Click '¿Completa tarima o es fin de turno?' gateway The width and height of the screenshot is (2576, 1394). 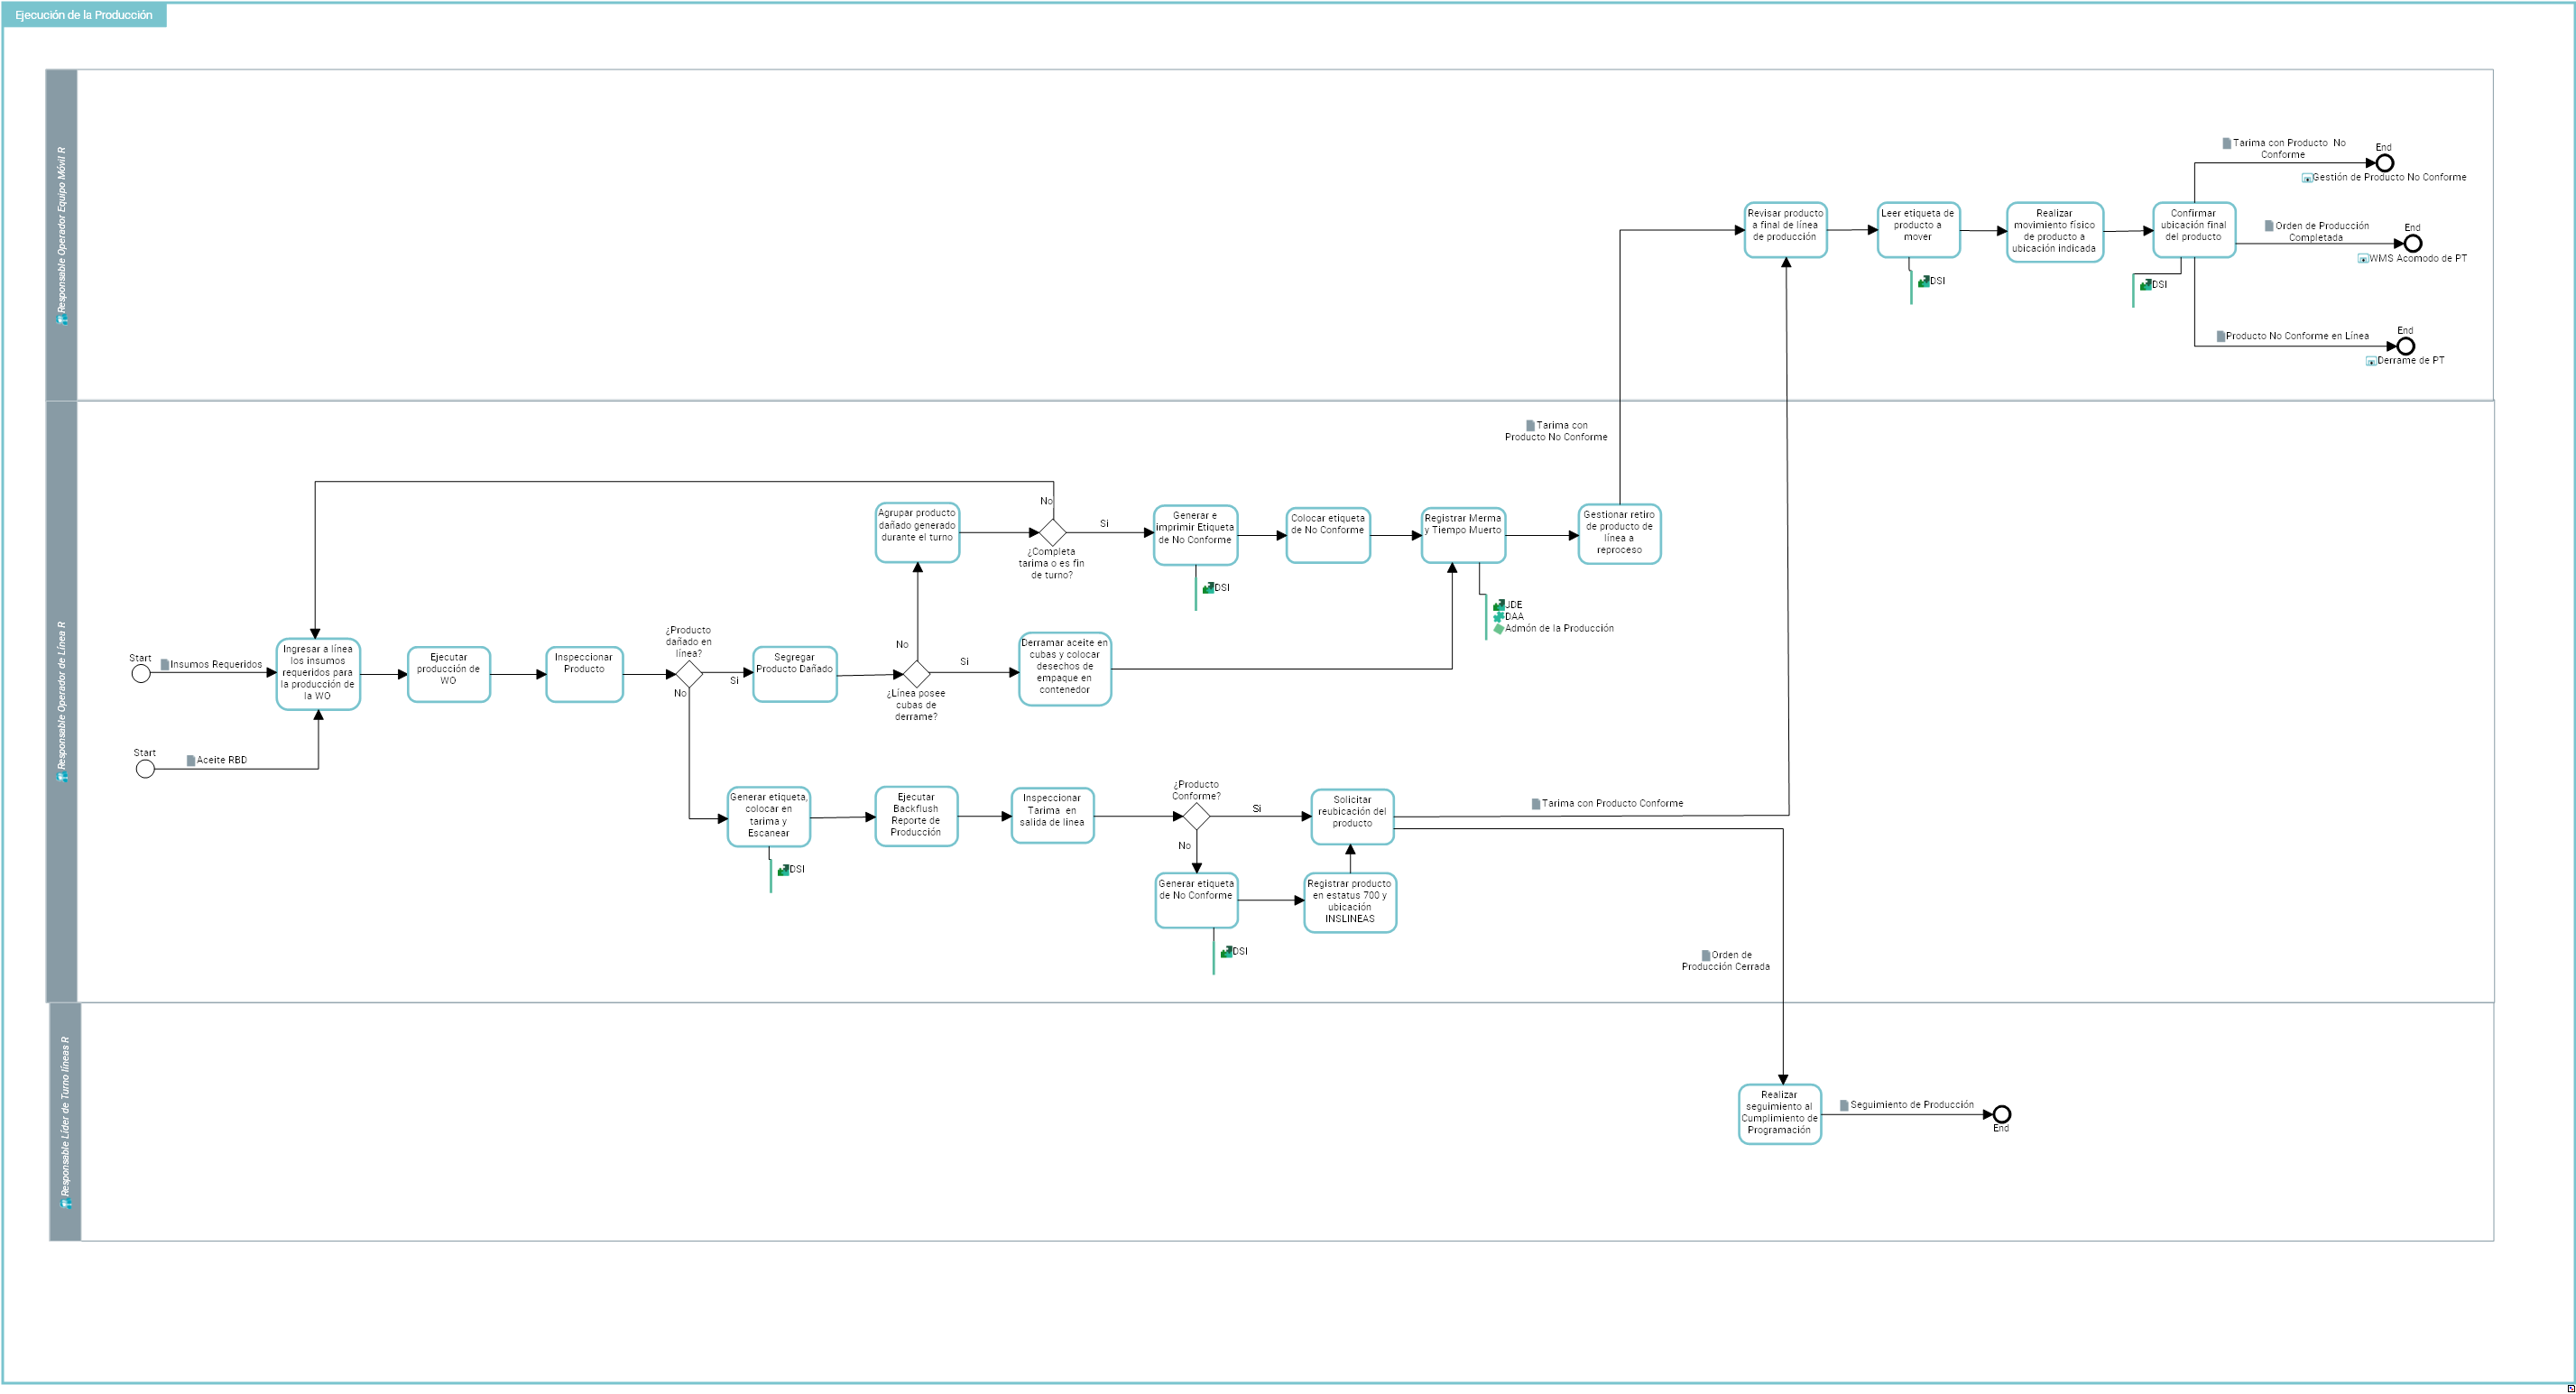click(x=1053, y=532)
